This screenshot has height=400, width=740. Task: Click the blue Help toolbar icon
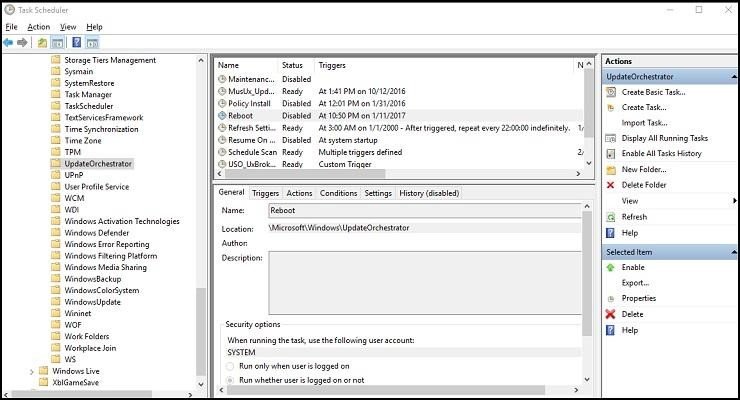click(76, 43)
